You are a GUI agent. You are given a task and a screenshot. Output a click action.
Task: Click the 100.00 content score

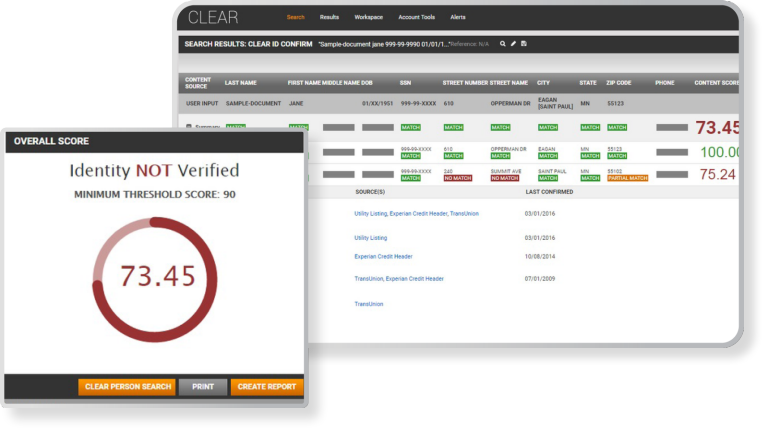pos(719,152)
